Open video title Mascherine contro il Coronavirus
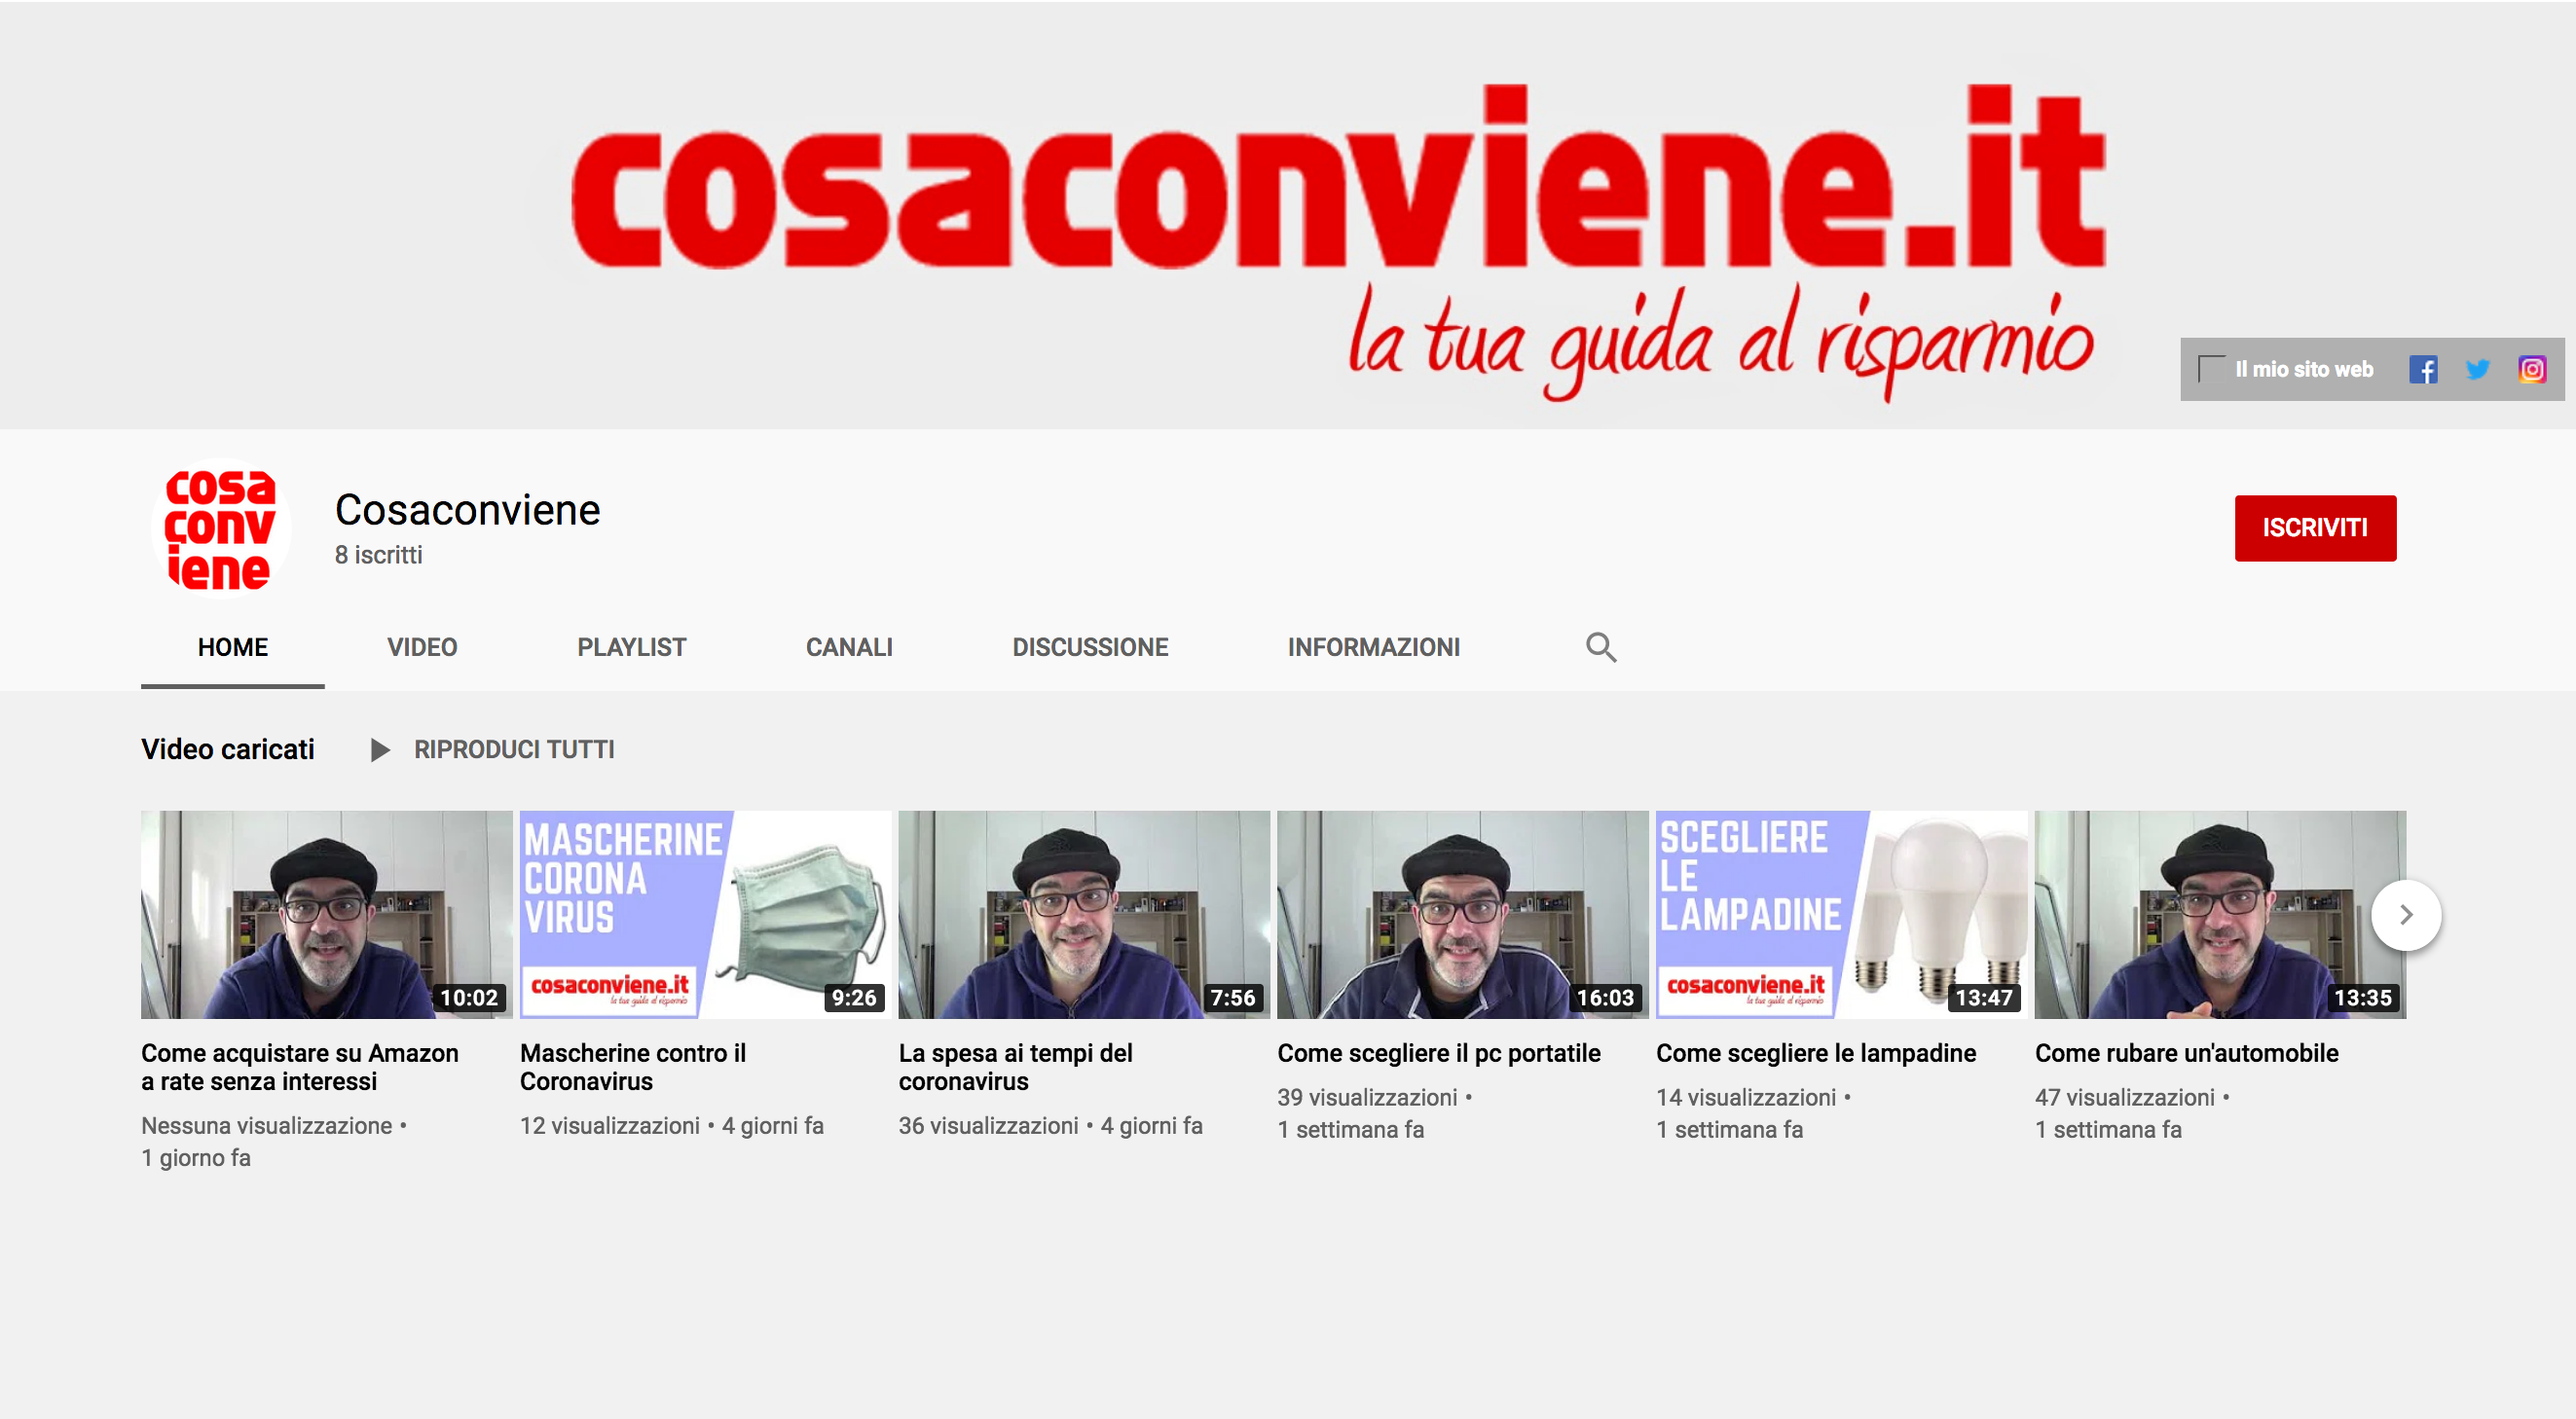Screen dimensions: 2576x1419 point(633,1067)
